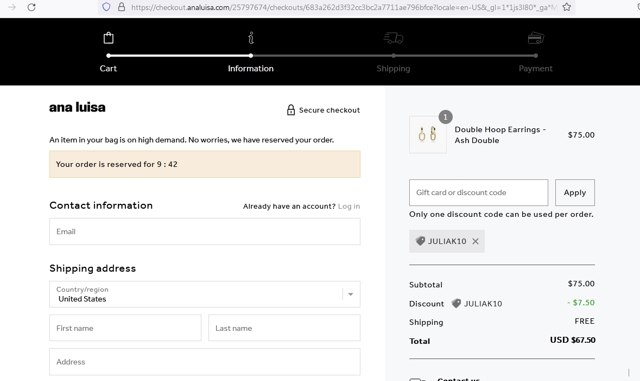Click the Subtotal amount $75.00
This screenshot has width=640, height=381.
(x=581, y=283)
